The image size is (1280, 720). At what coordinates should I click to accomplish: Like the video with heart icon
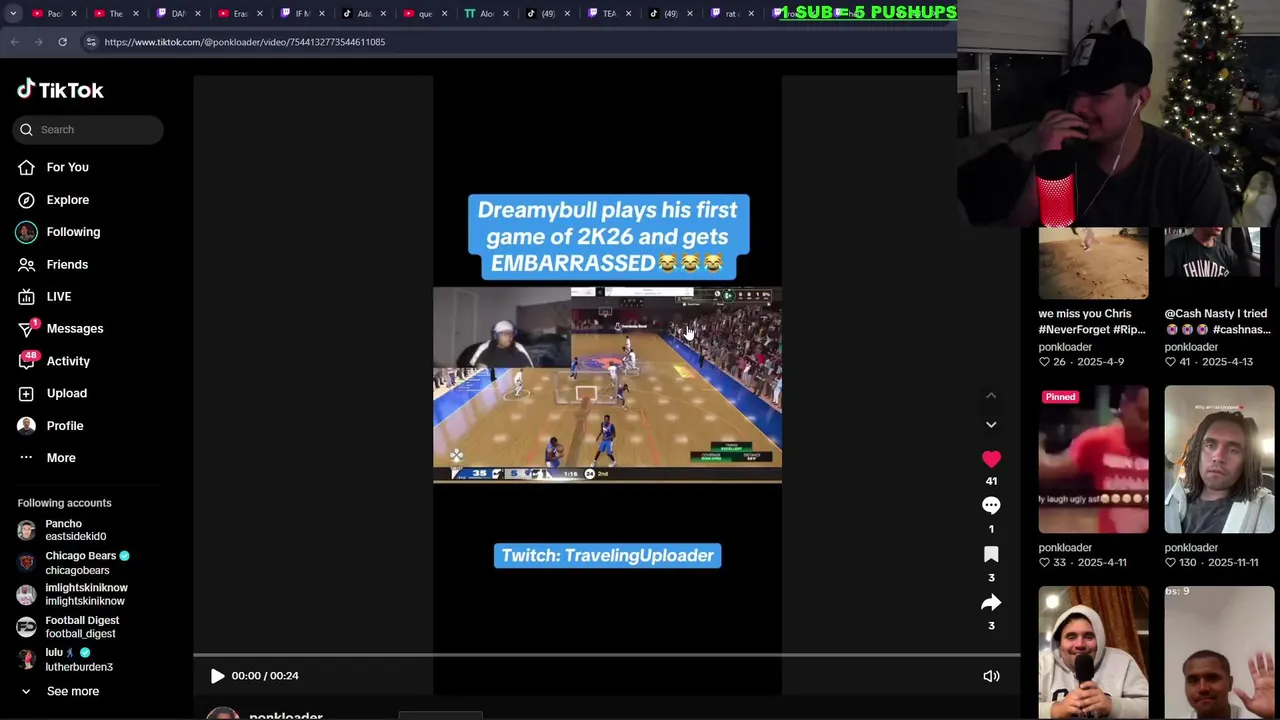click(991, 459)
